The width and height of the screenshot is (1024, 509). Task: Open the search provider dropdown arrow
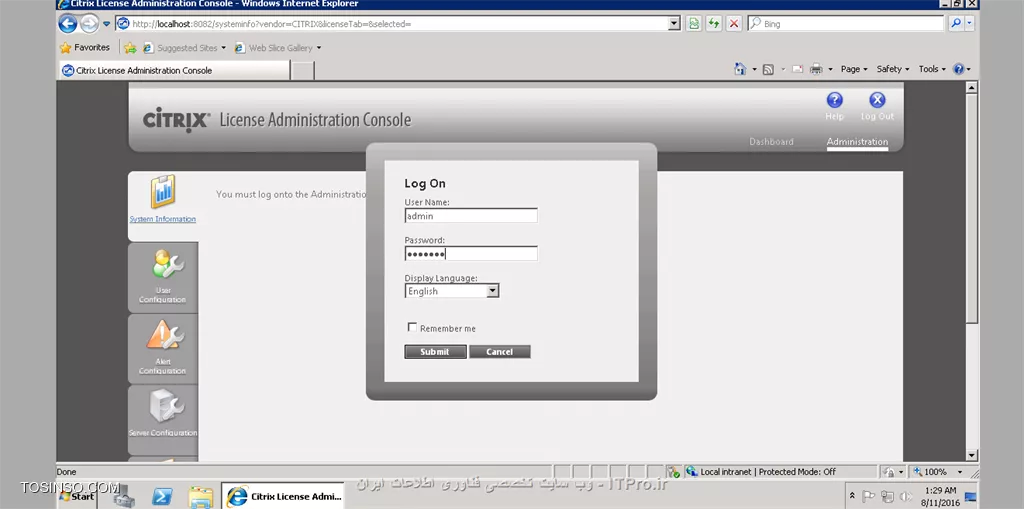(969, 24)
